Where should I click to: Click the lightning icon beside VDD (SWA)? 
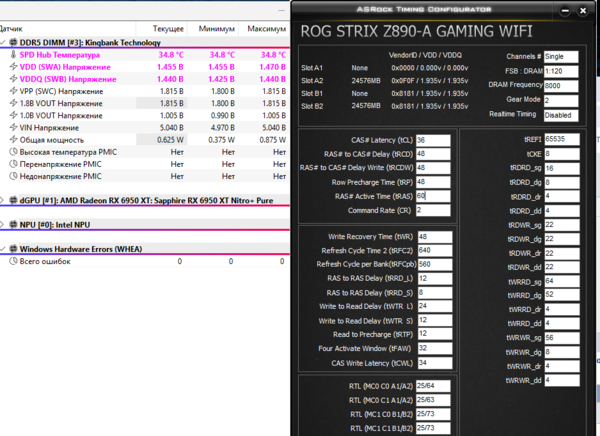[13, 67]
